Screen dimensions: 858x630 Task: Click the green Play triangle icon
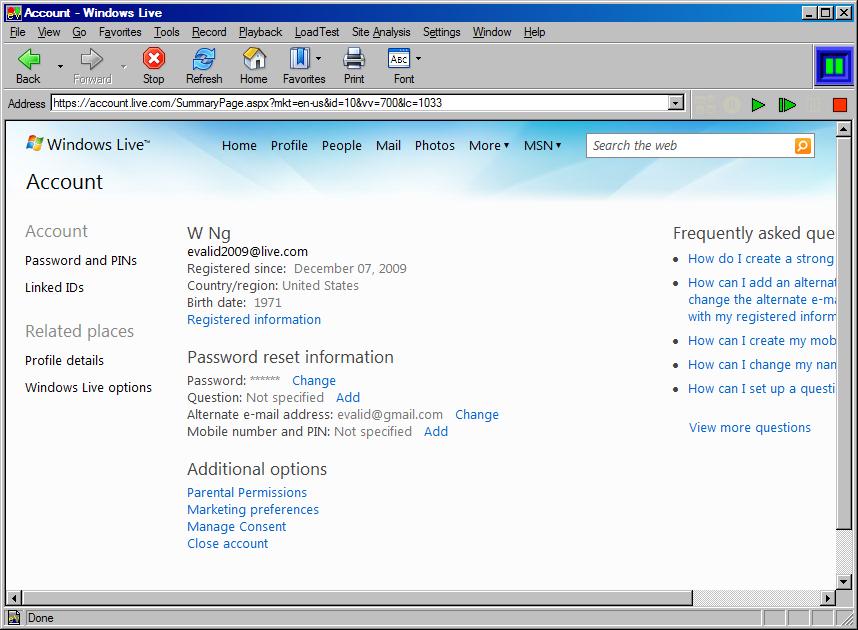click(x=758, y=105)
